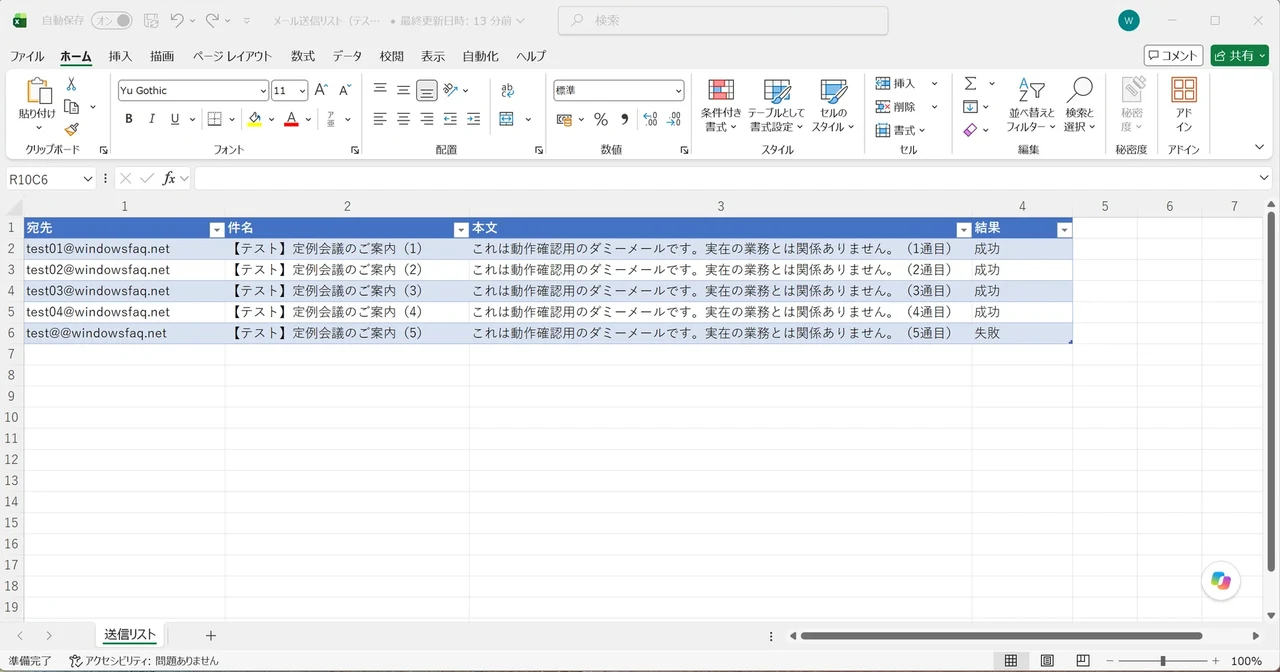Click the コメント button
Viewport: 1280px width, 672px height.
(1173, 56)
